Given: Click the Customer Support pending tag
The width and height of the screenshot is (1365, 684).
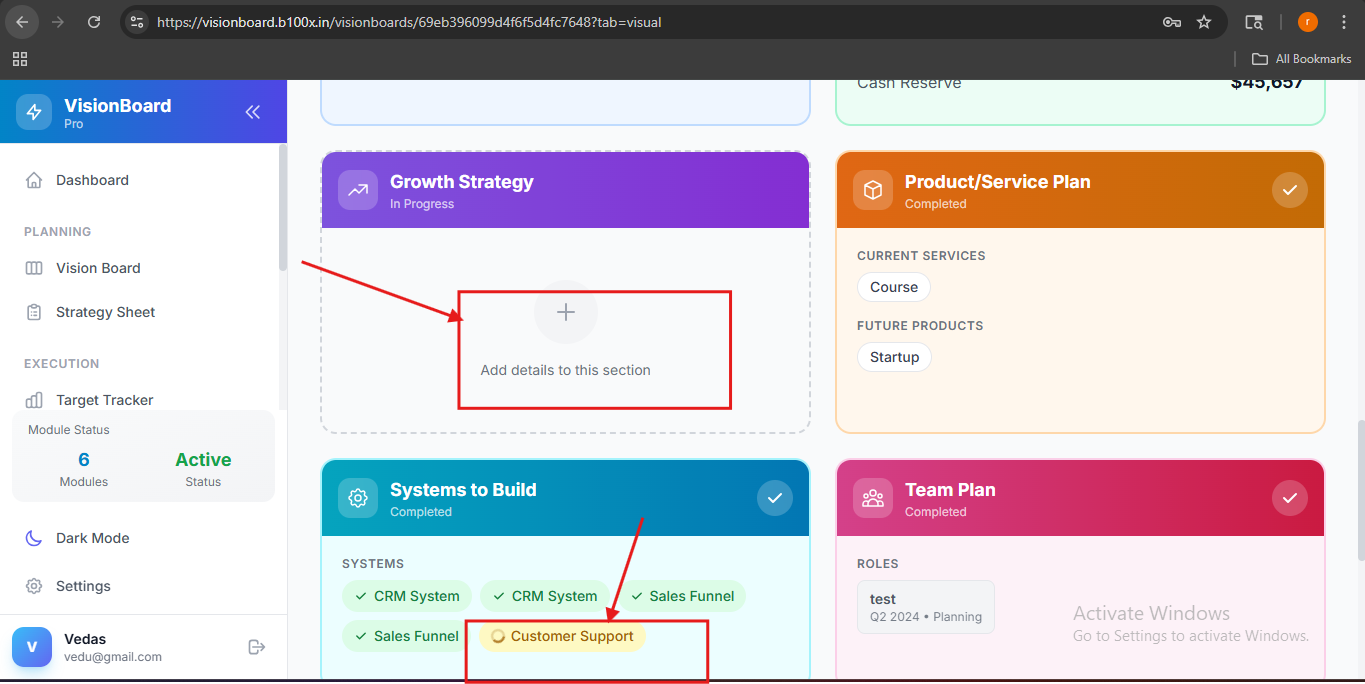Looking at the screenshot, I should tap(563, 636).
